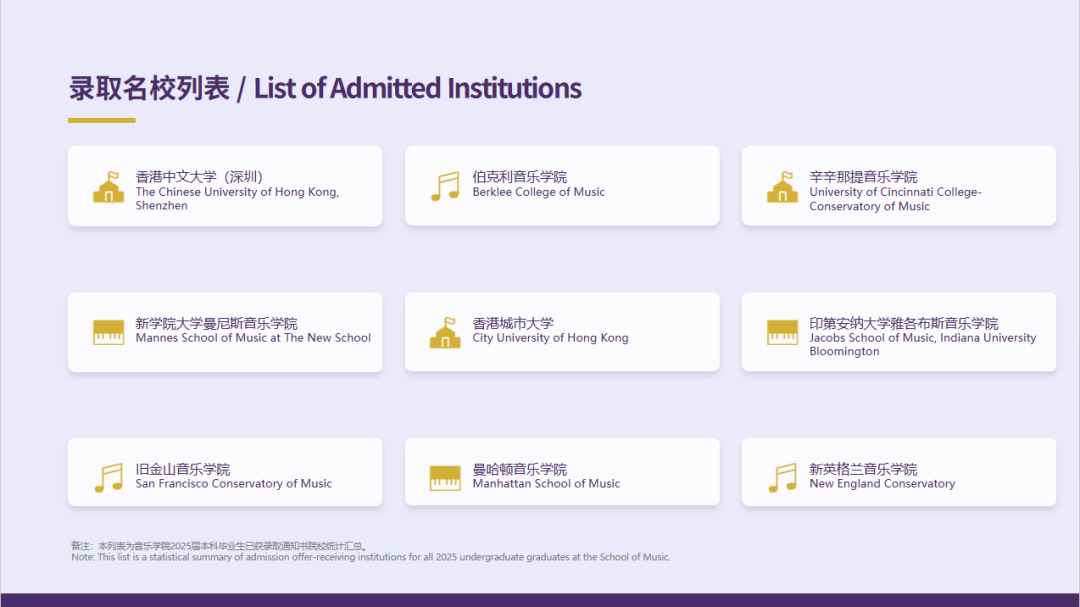Click the Chinese text 旧金山音乐学院

click(183, 469)
